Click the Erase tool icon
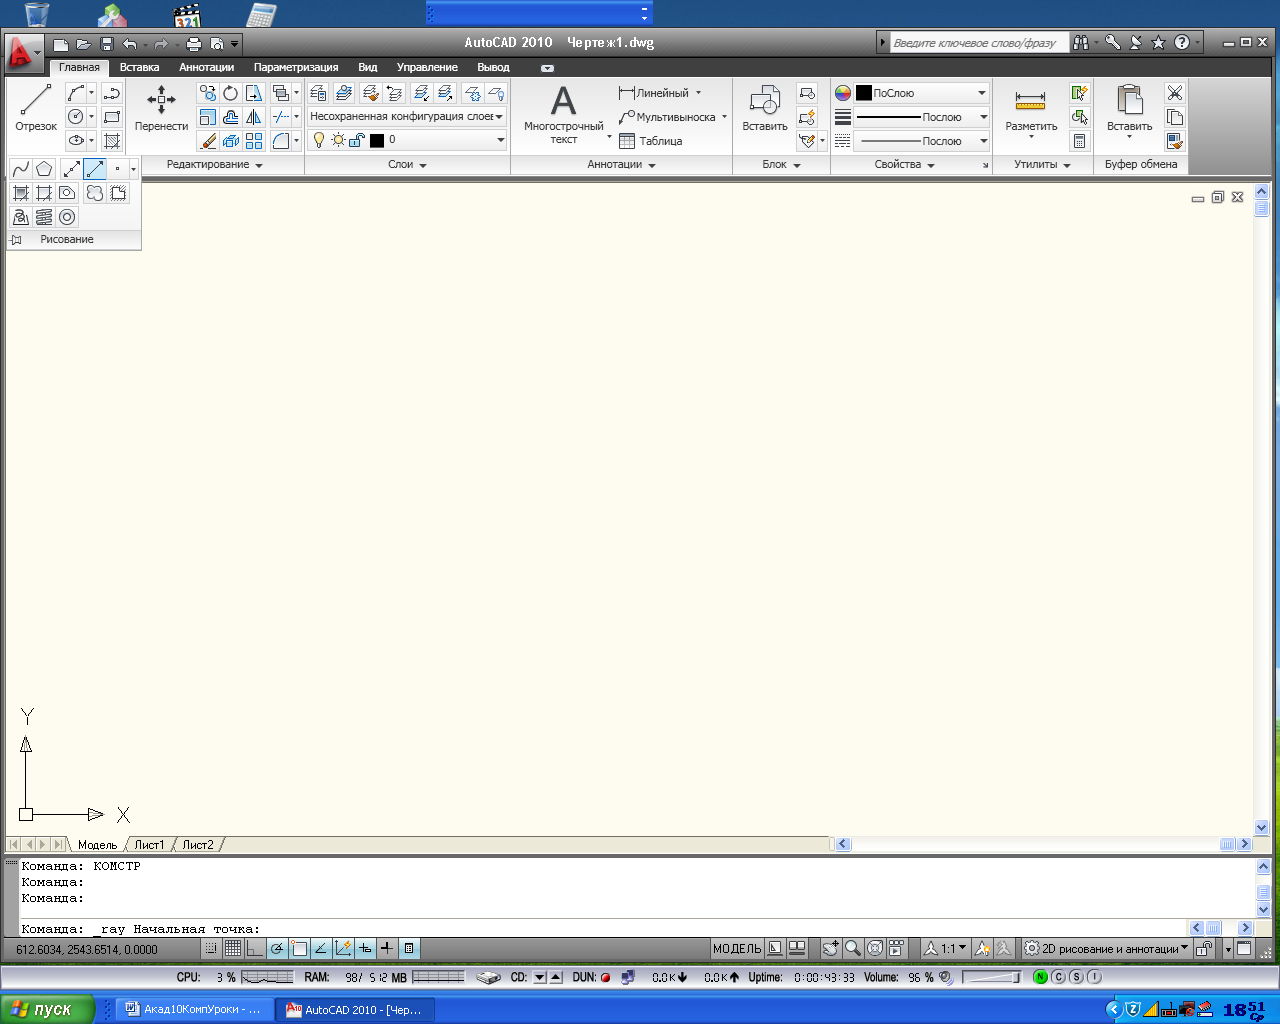1280x1024 pixels. (x=208, y=141)
